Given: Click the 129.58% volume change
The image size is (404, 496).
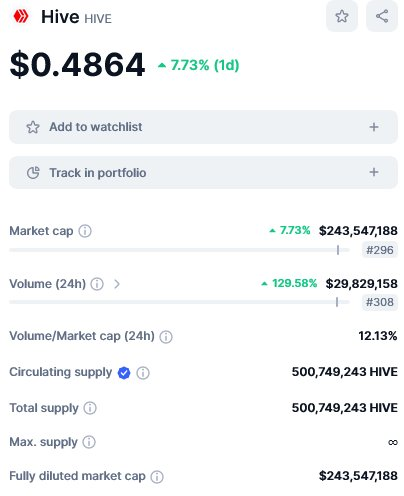Looking at the screenshot, I should (x=289, y=283).
